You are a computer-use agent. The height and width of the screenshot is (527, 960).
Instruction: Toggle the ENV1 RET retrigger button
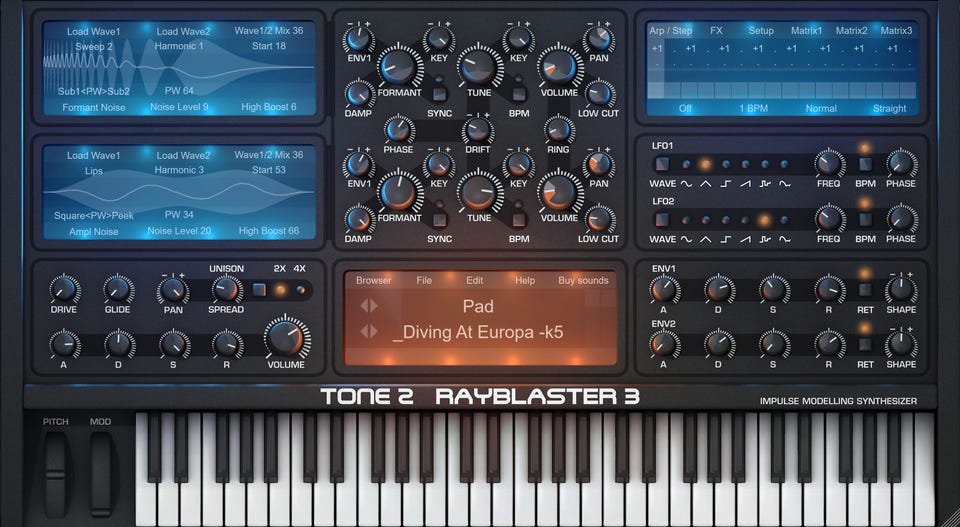[864, 290]
